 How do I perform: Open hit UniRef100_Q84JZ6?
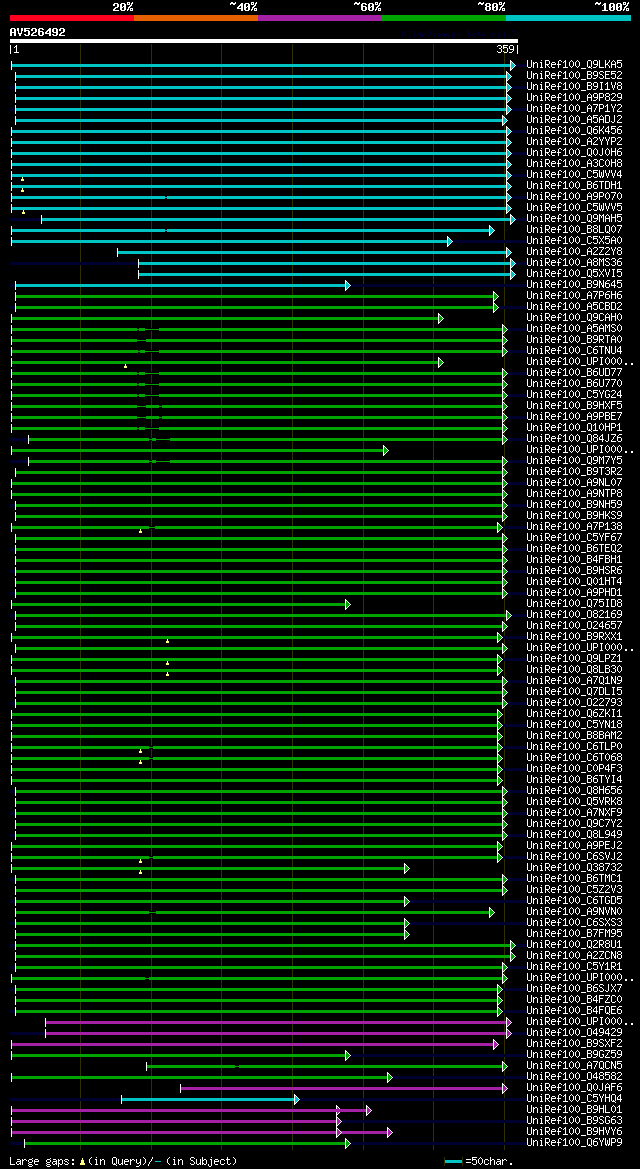[x=574, y=438]
